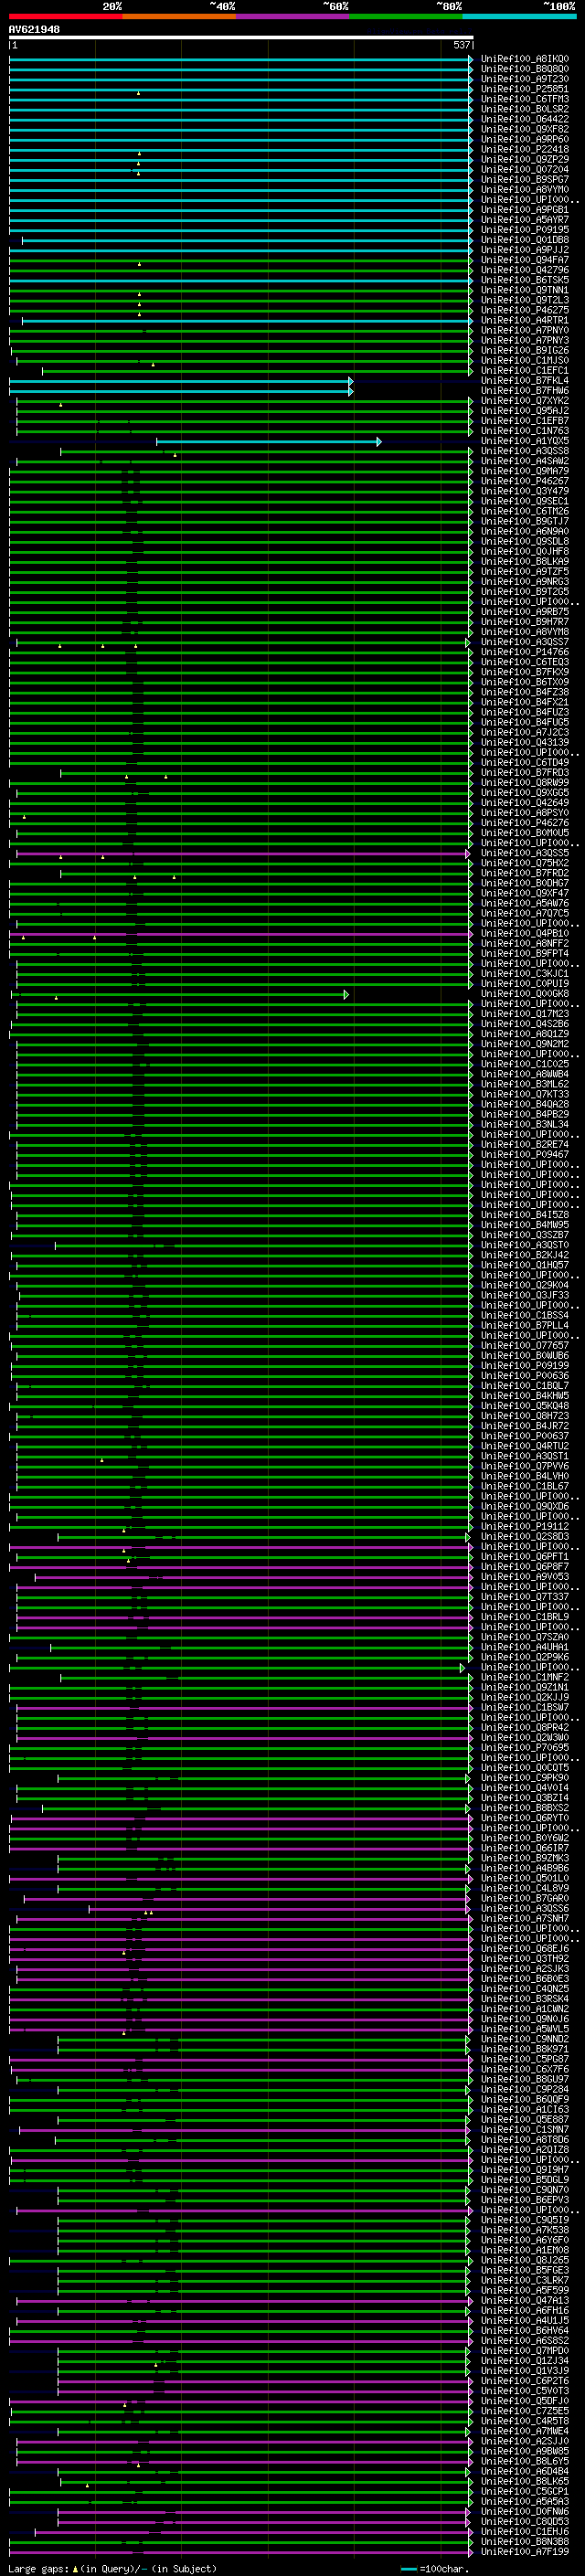585x2576 pixels.
Task: Click the UniRef100_P46267 label
Action: (x=525, y=481)
